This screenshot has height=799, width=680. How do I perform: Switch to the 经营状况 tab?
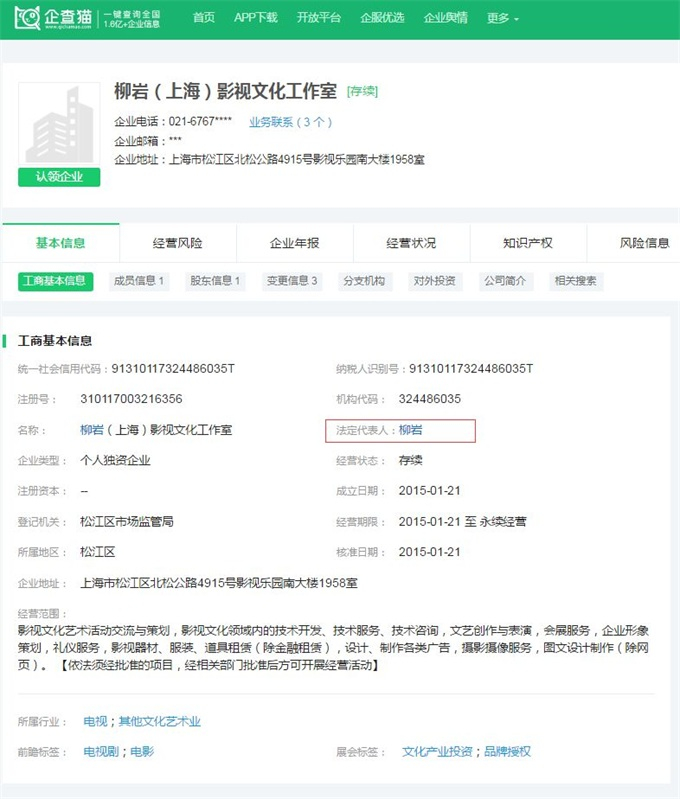pos(411,243)
